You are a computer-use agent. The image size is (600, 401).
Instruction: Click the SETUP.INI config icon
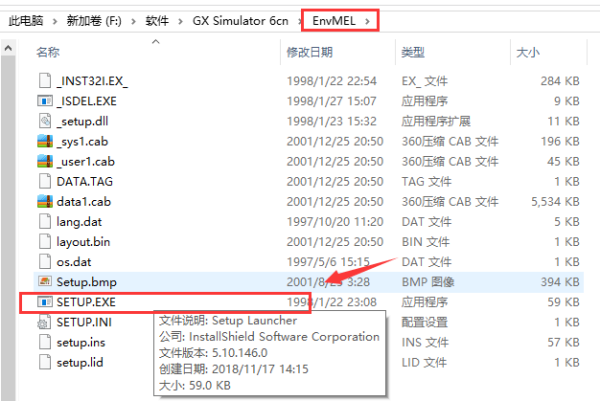(44, 322)
